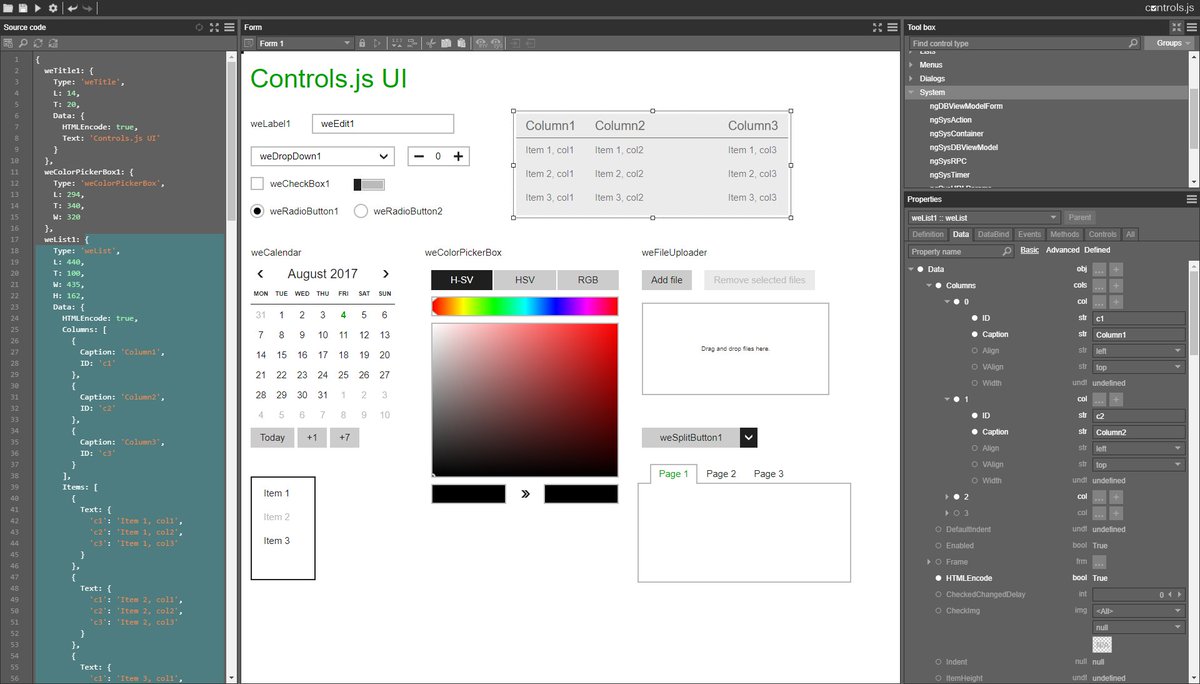Click the weSplitButton1 main button
The width and height of the screenshot is (1200, 684).
[691, 438]
